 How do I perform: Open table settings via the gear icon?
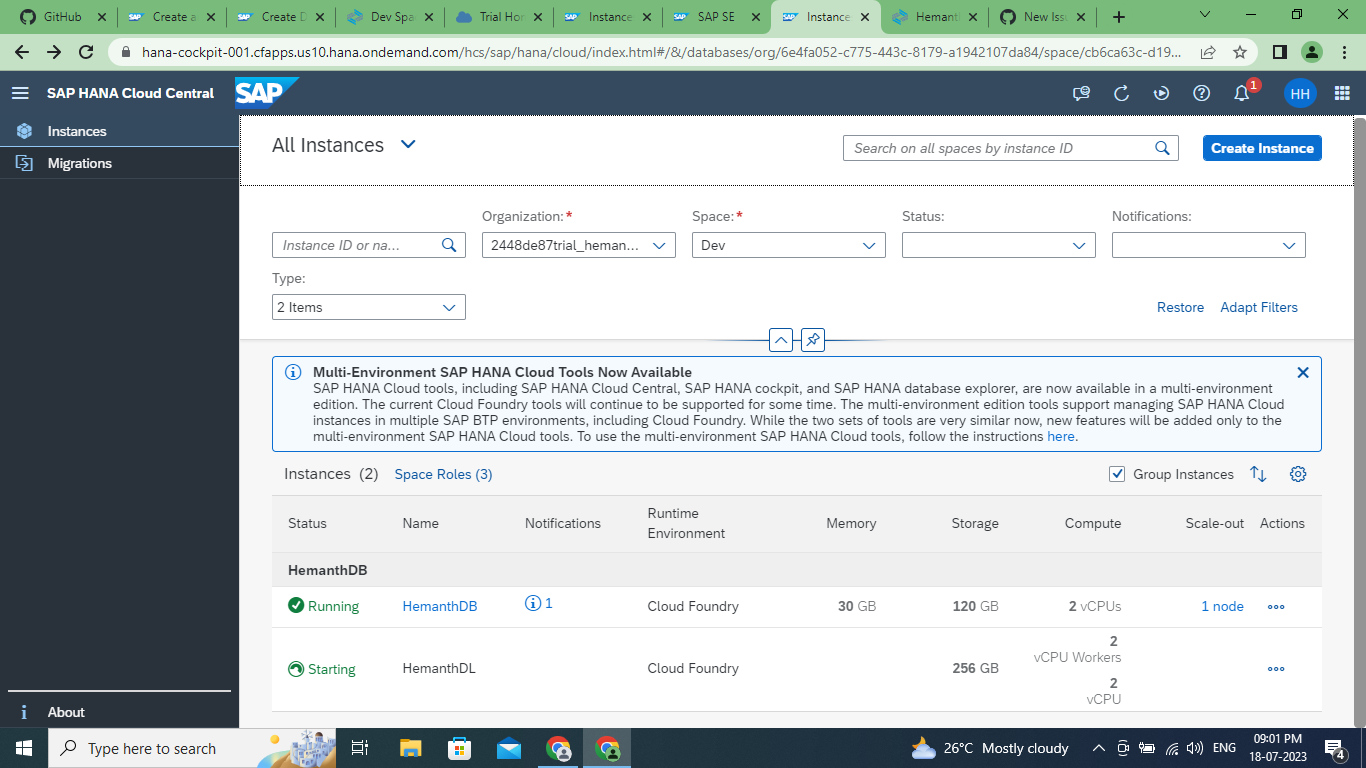click(x=1298, y=474)
